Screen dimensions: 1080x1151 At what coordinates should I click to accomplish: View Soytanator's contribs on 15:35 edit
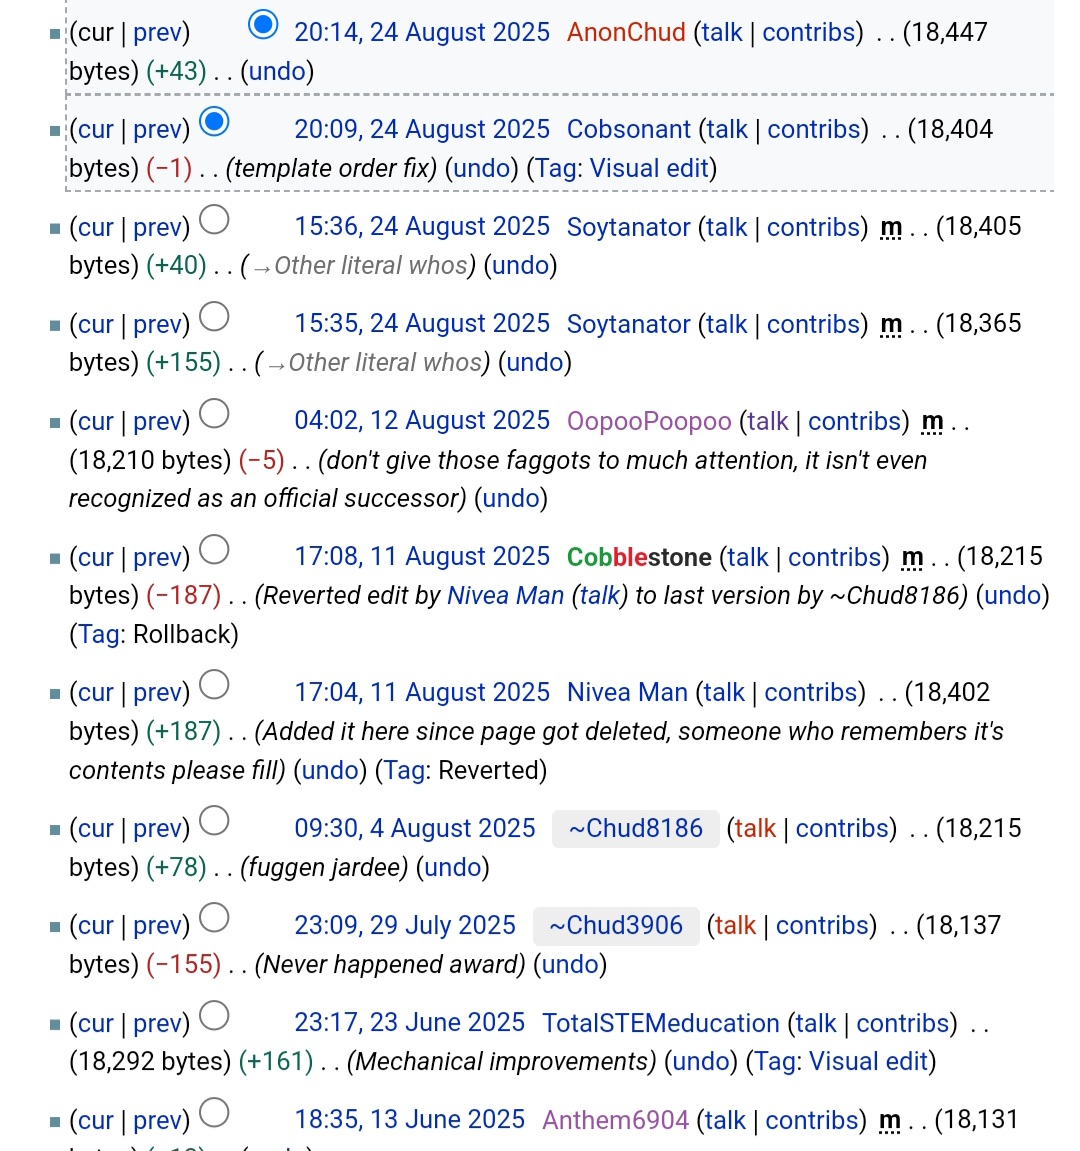[x=813, y=324]
